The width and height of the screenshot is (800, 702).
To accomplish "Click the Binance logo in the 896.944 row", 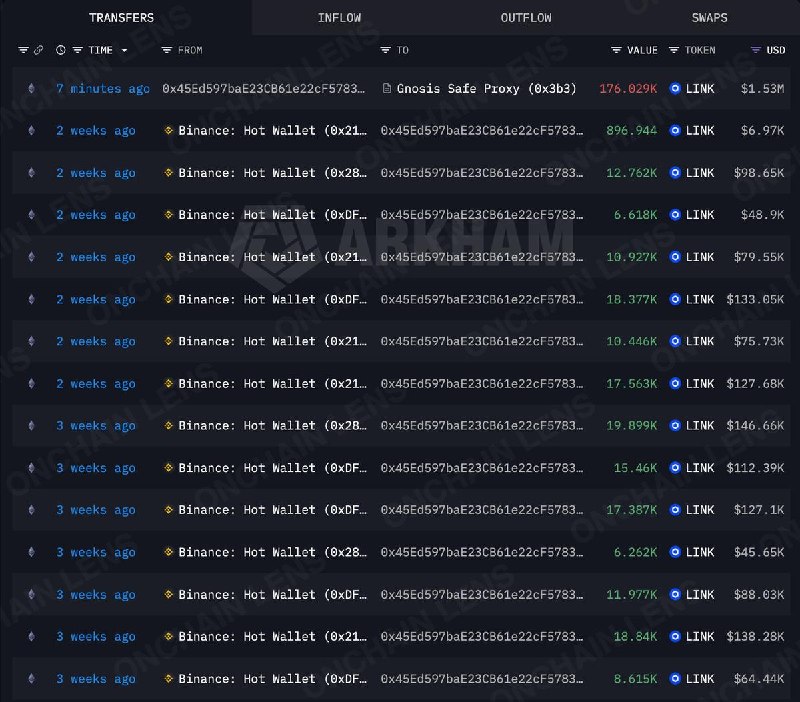I will coord(168,131).
